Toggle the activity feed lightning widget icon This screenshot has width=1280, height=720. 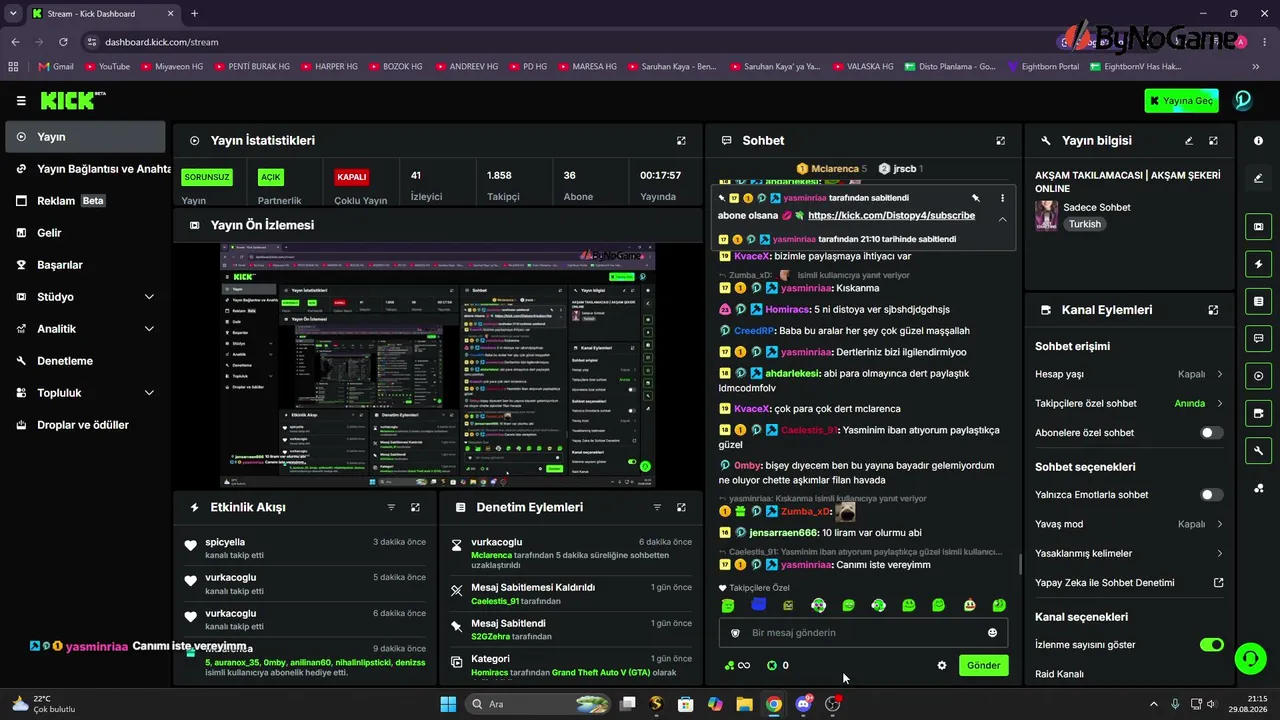click(x=1258, y=264)
